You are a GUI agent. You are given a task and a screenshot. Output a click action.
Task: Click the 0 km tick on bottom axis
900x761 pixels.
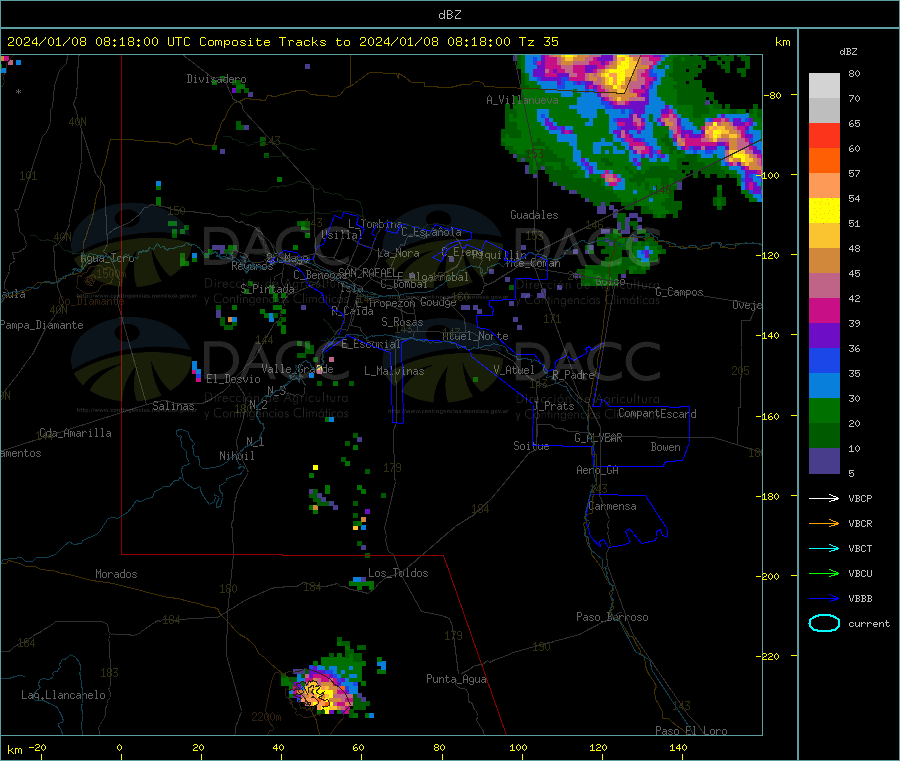119,748
